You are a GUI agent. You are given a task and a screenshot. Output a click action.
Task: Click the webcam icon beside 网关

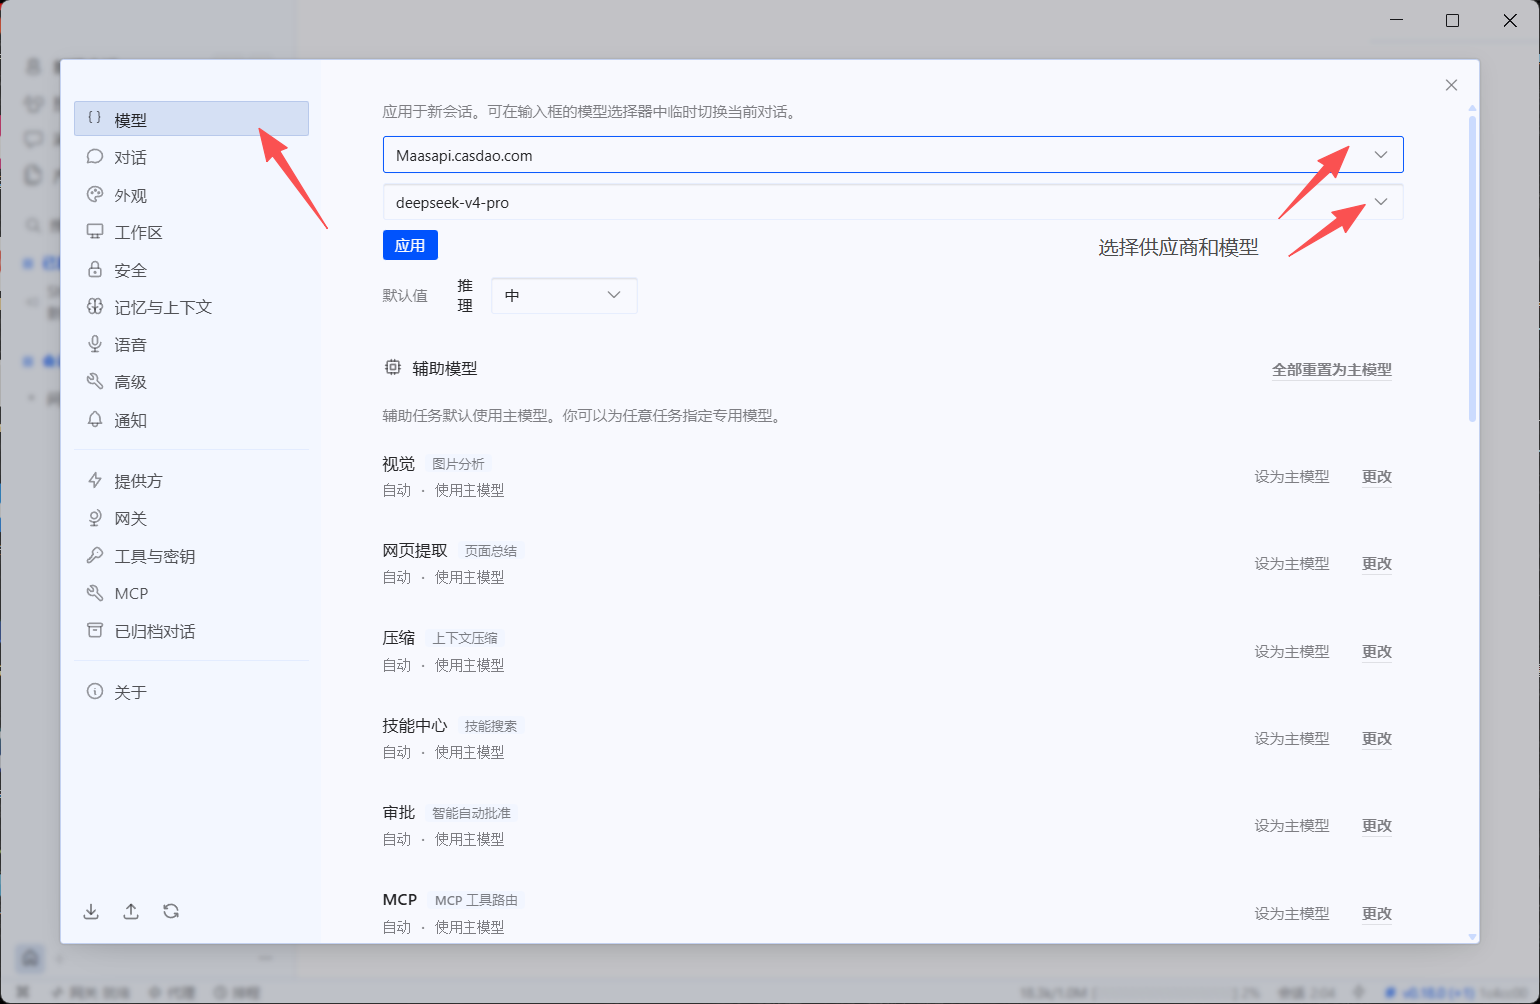95,518
